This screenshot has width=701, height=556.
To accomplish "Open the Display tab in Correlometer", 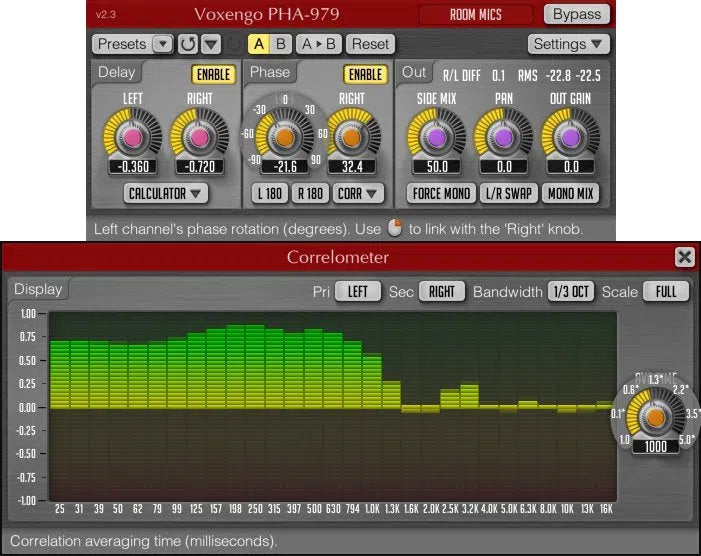I will coord(38,289).
